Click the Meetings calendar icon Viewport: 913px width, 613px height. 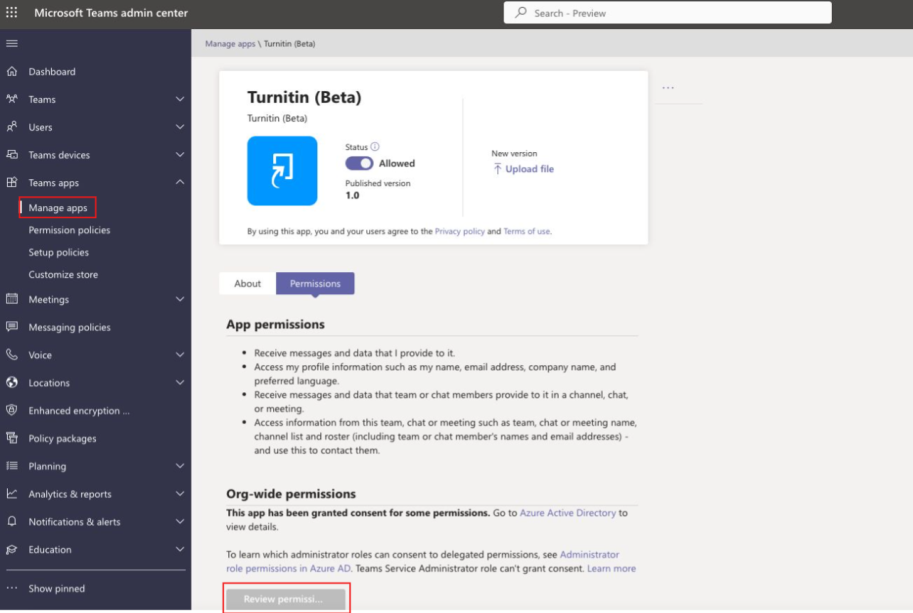click(x=12, y=299)
